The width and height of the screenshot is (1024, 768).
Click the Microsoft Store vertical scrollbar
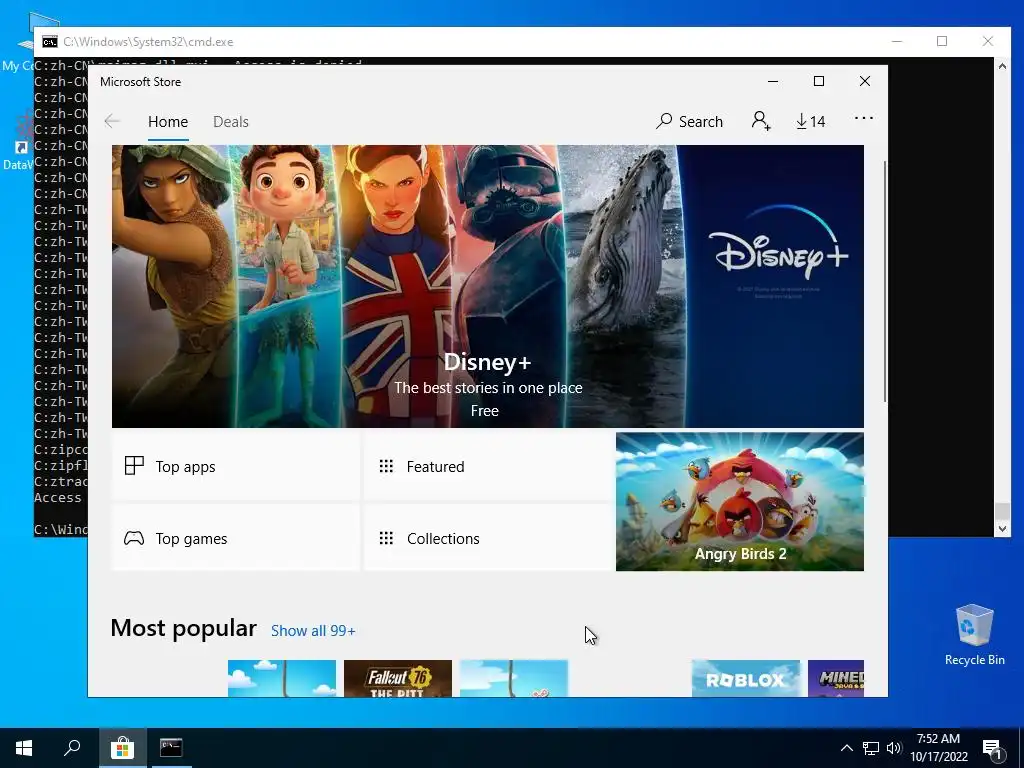(x=885, y=281)
